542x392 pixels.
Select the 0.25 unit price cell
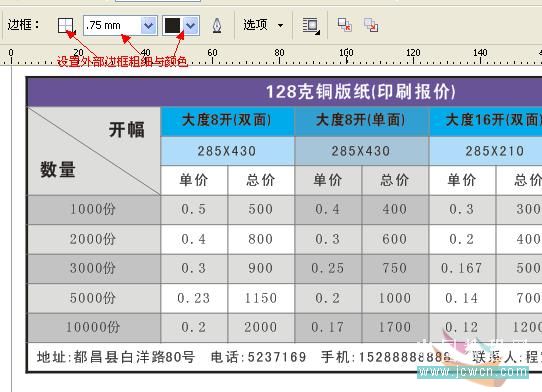tap(328, 269)
